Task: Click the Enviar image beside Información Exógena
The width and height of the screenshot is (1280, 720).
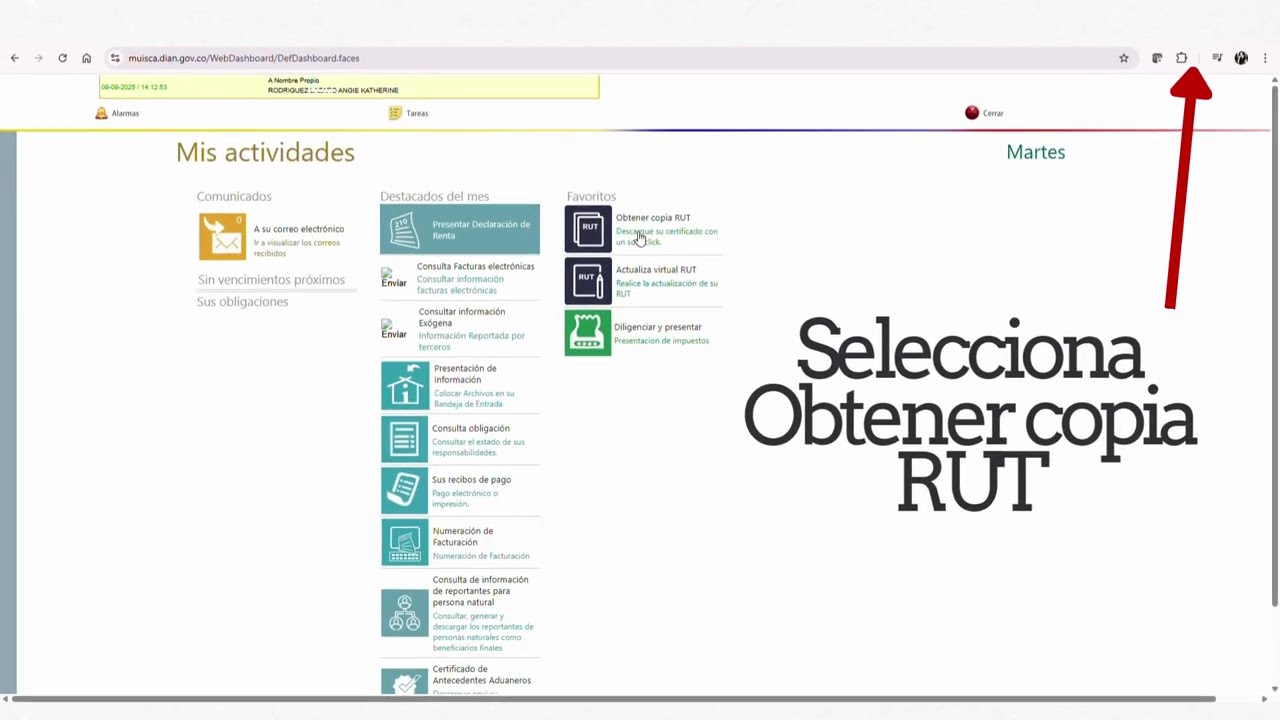Action: click(x=394, y=328)
